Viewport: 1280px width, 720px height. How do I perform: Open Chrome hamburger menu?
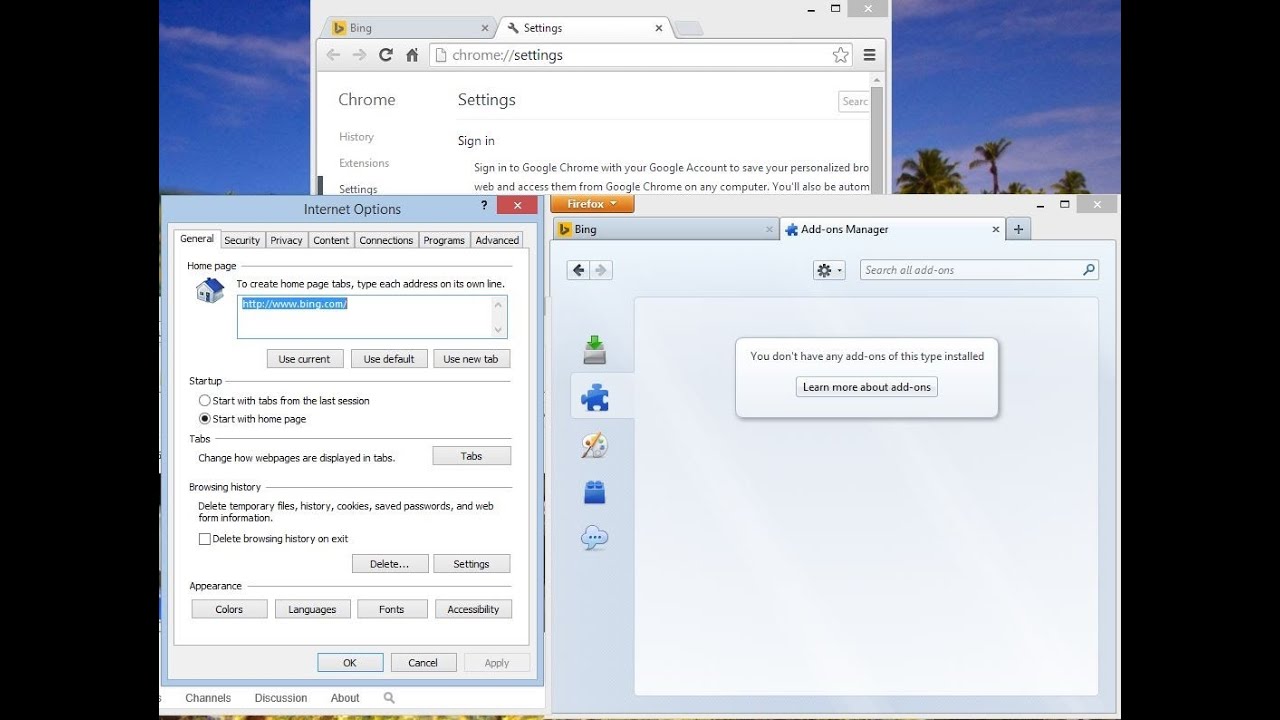pos(870,55)
